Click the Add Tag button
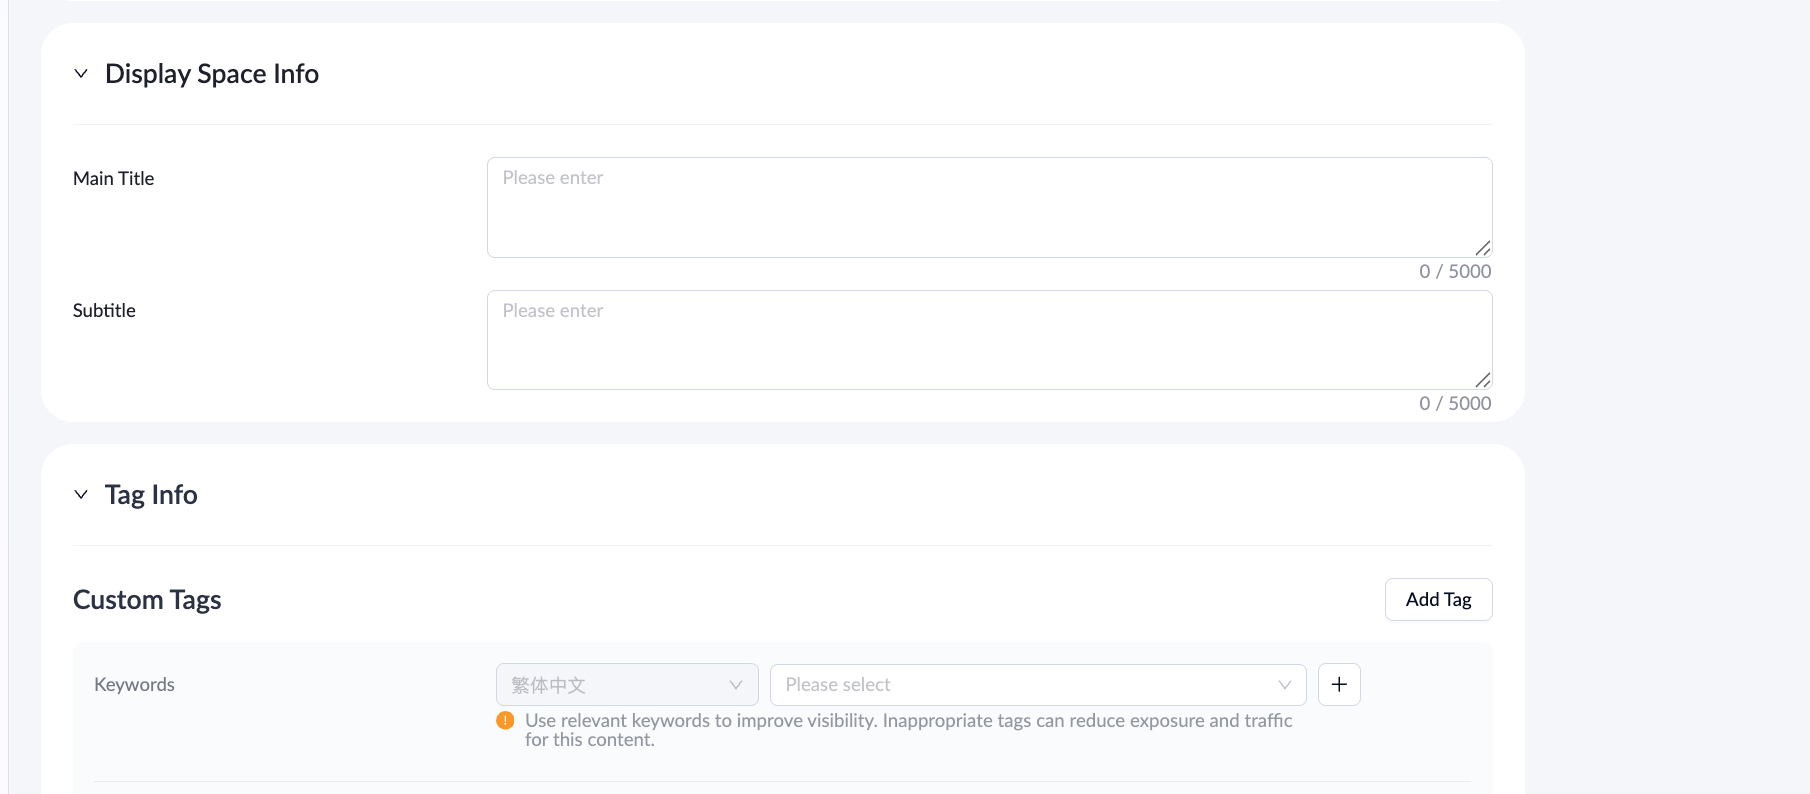The width and height of the screenshot is (1810, 794). pos(1438,599)
